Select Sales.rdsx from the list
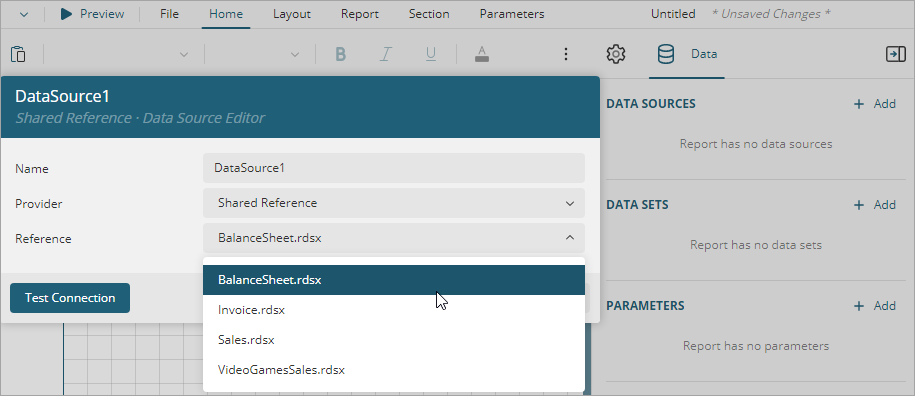Image resolution: width=915 pixels, height=396 pixels. 394,339
